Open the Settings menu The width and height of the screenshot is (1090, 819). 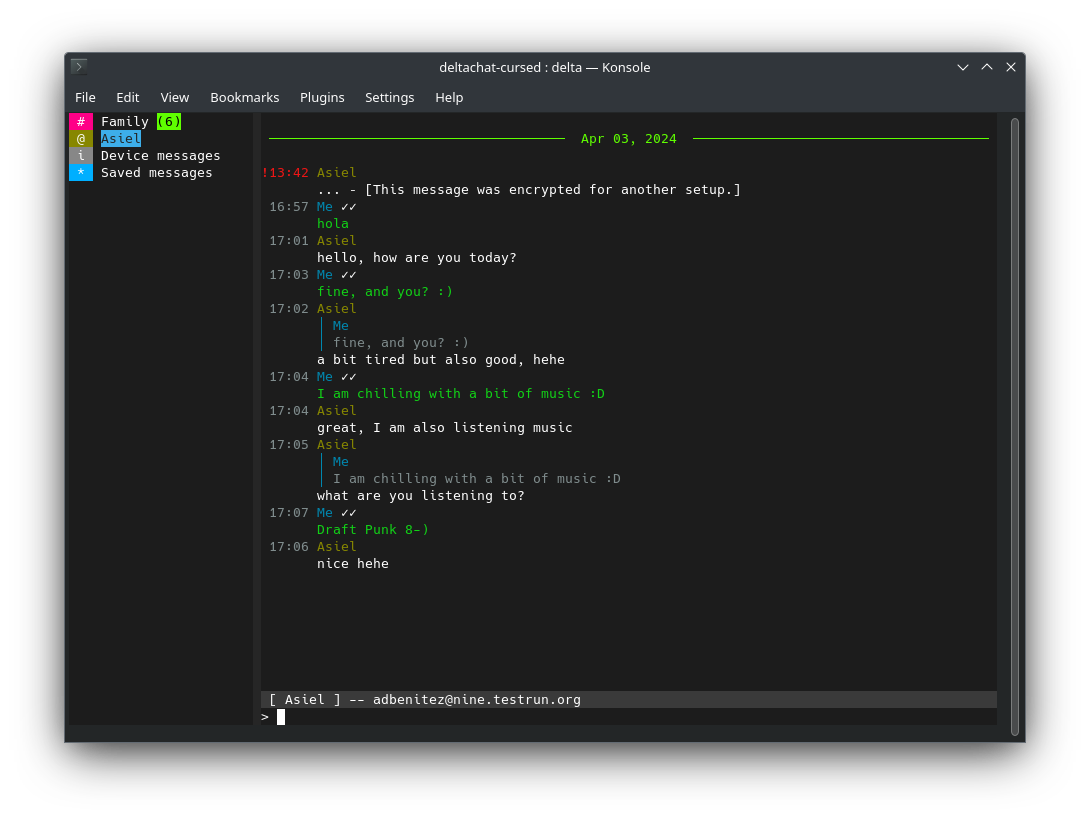(389, 97)
